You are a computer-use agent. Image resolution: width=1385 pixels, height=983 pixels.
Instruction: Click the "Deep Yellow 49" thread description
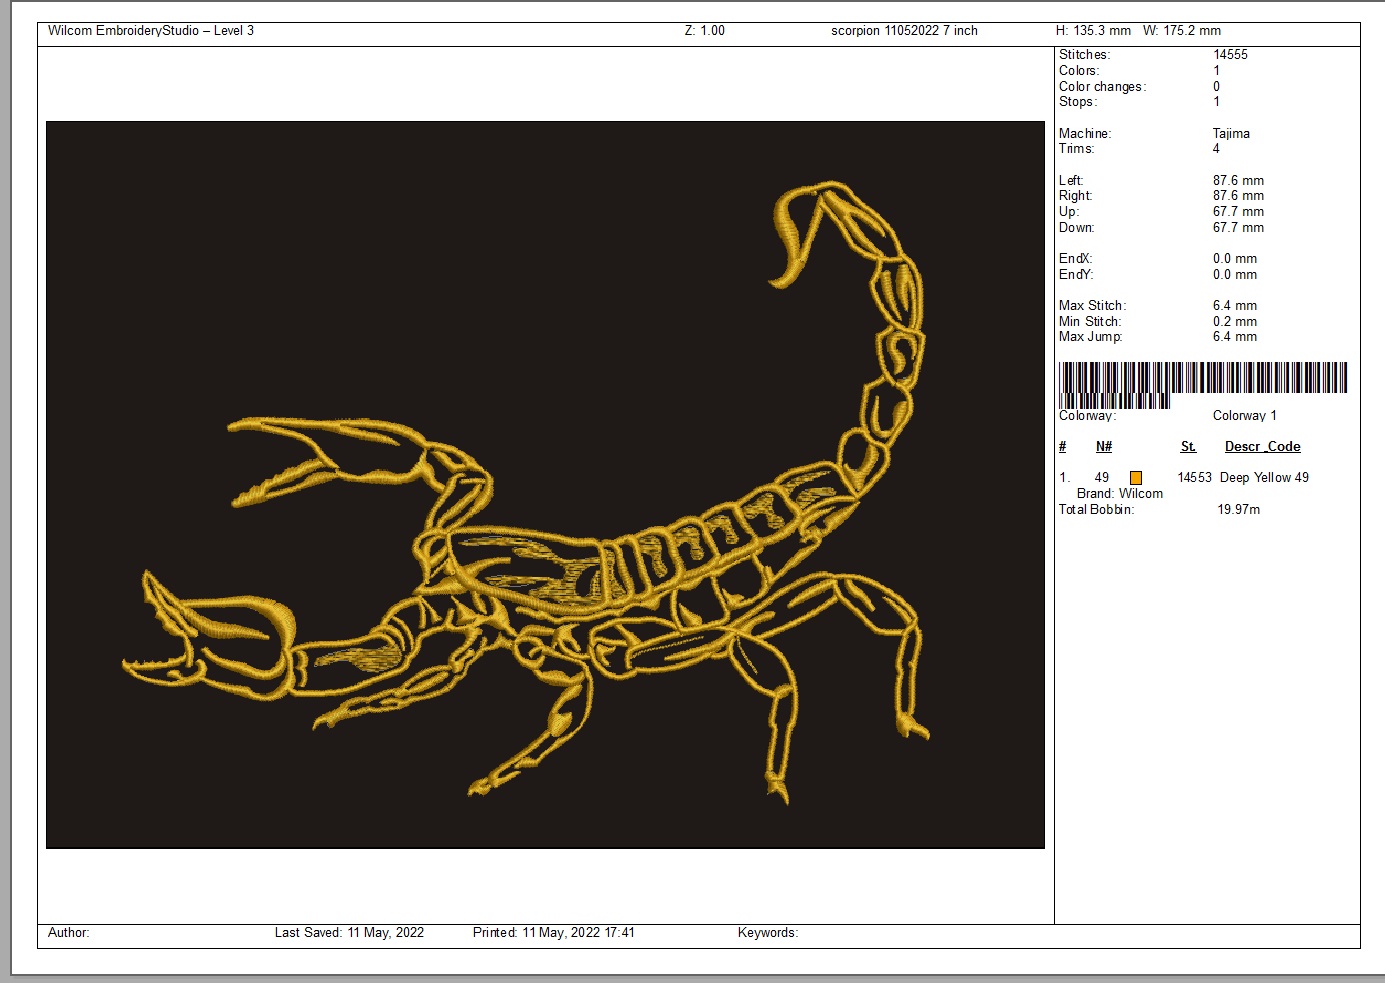(1264, 478)
